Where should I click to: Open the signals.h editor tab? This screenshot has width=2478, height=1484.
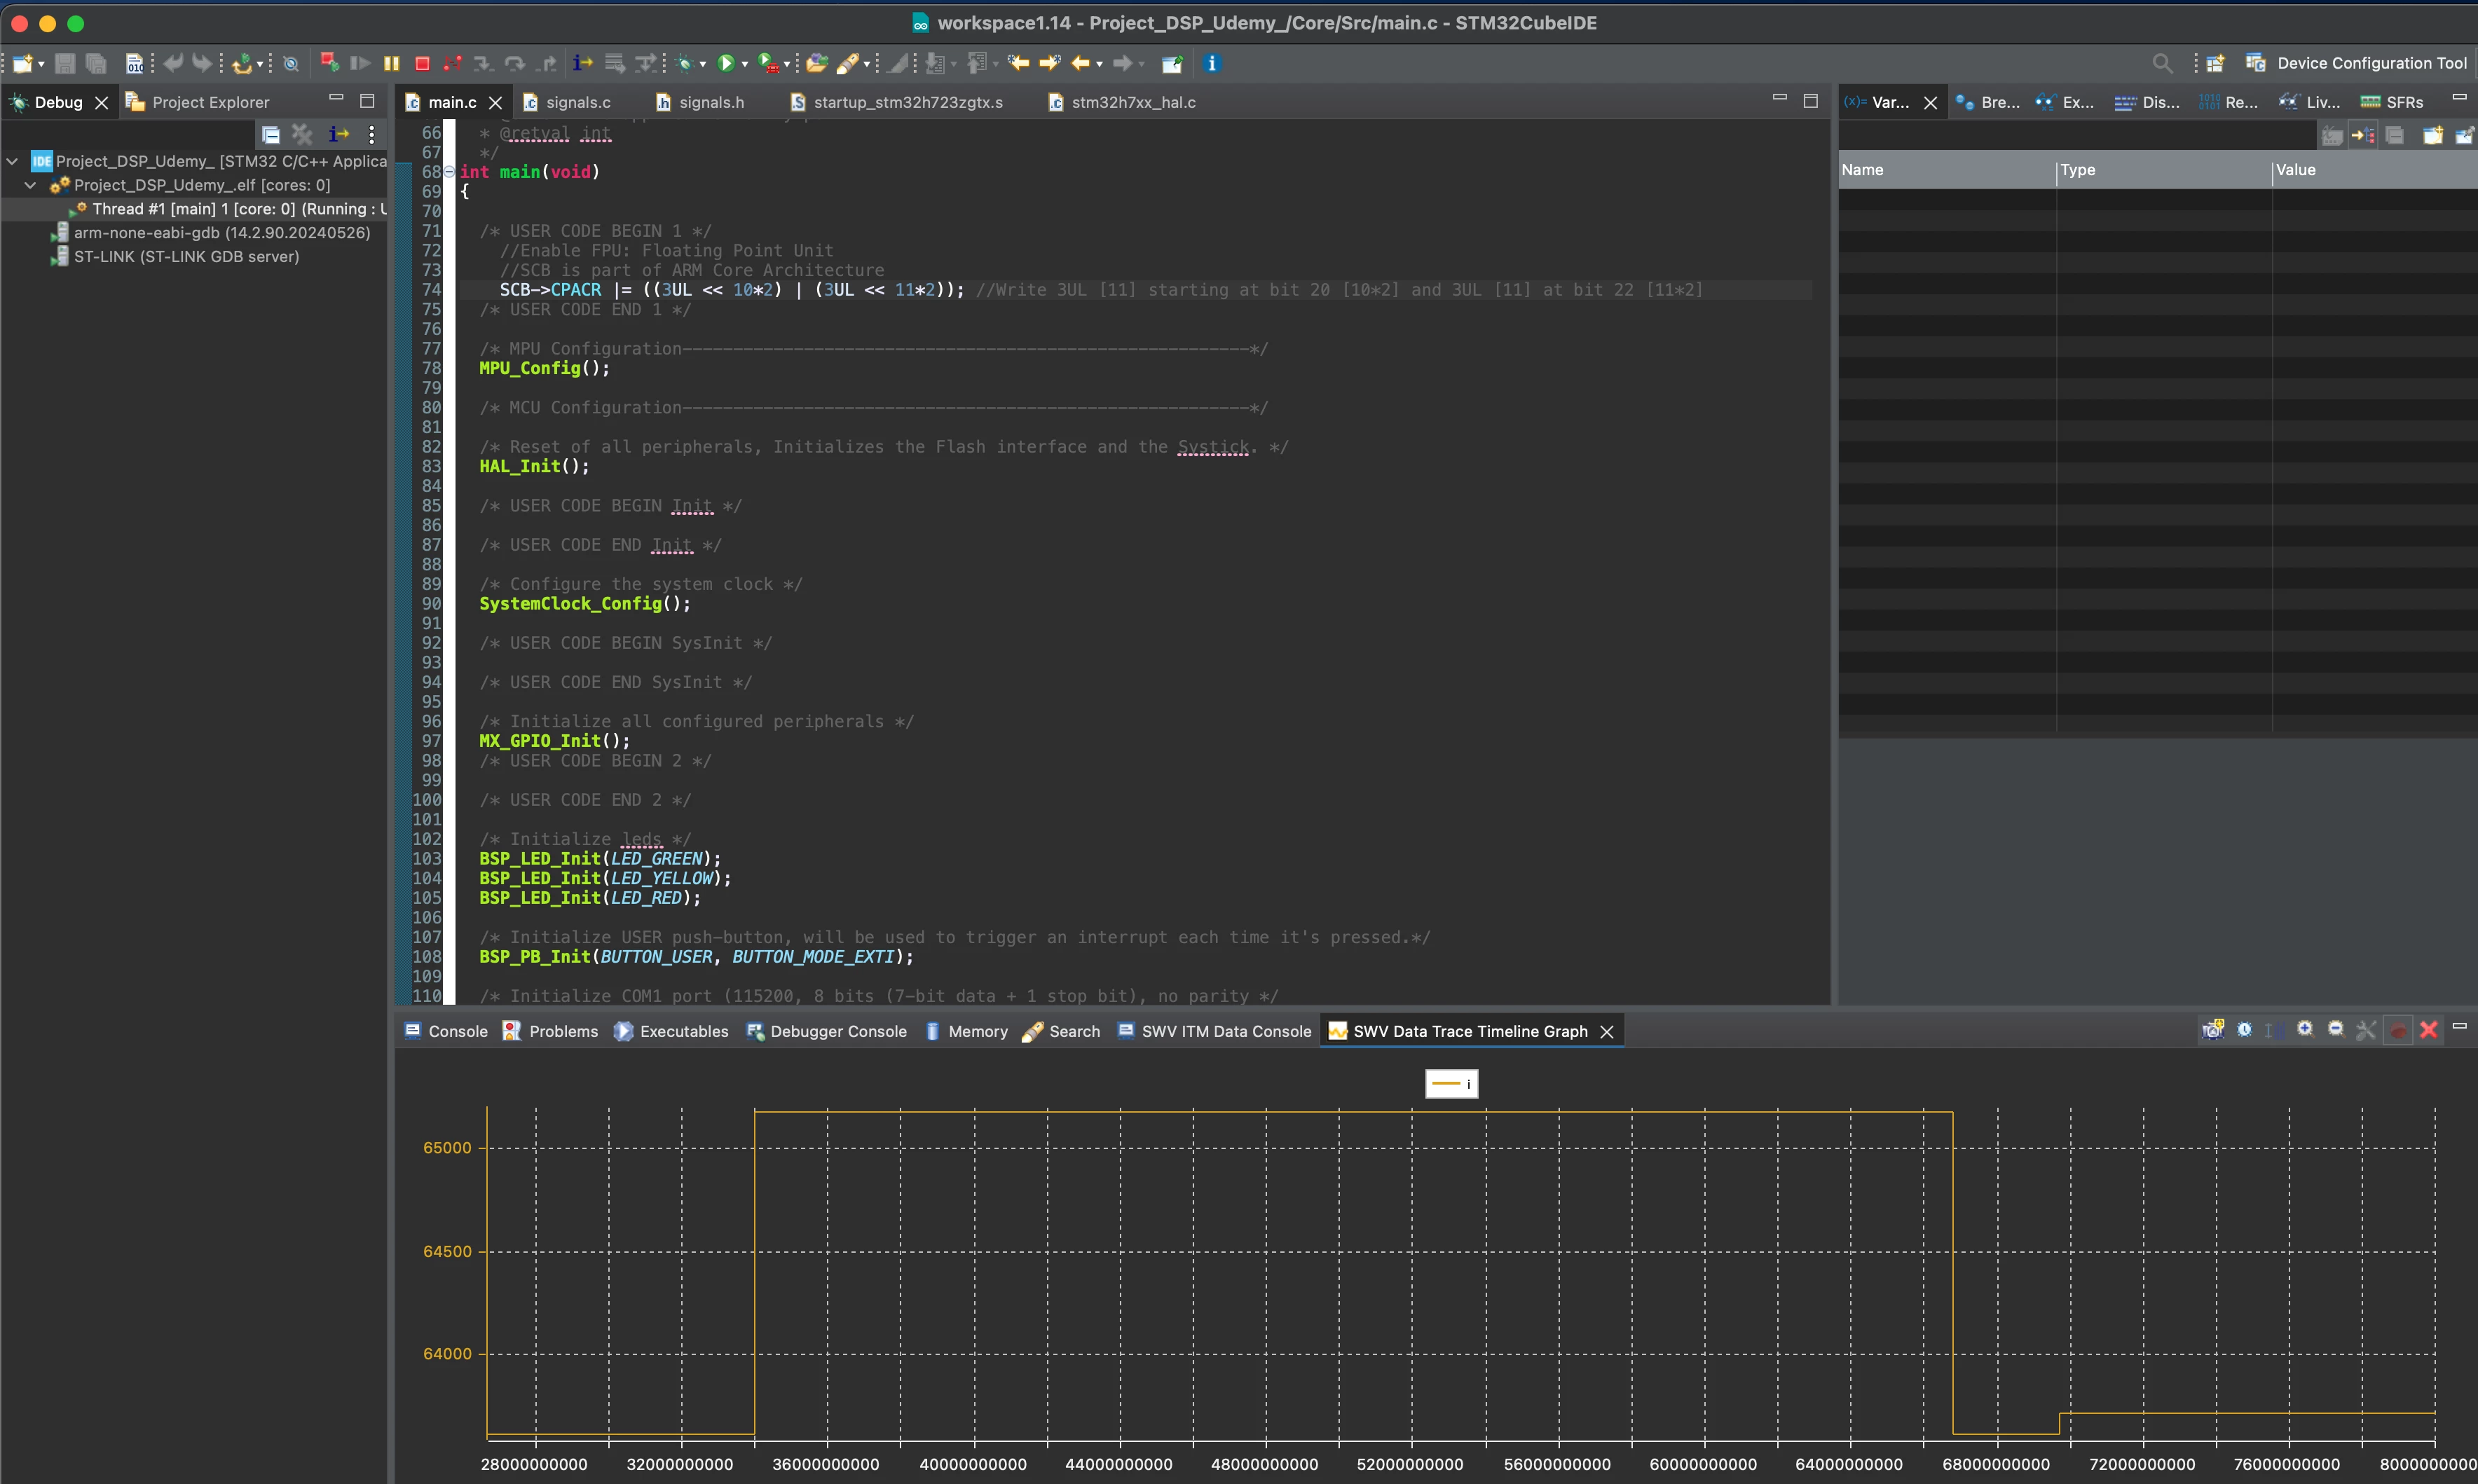700,102
